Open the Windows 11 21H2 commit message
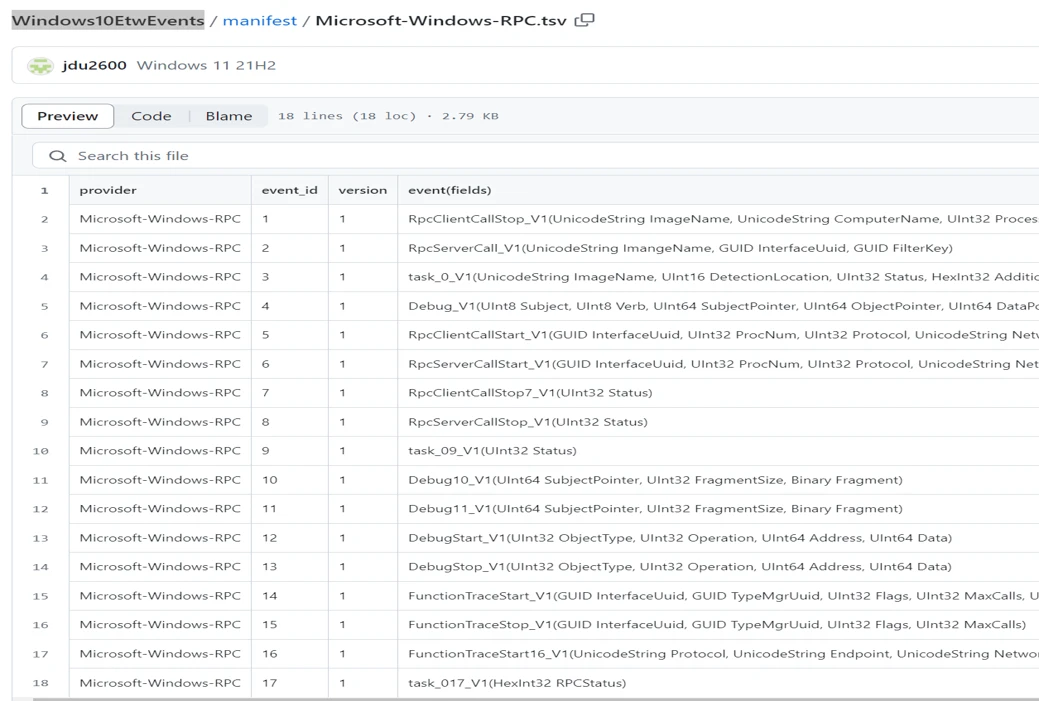The width and height of the screenshot is (1039, 701). click(x=206, y=66)
